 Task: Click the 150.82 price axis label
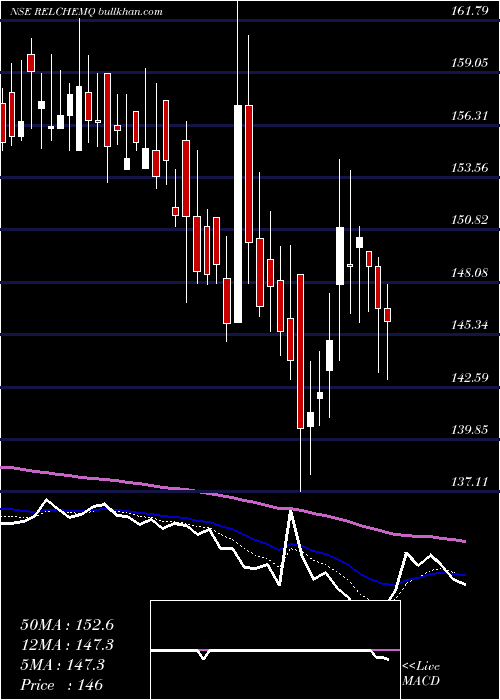(470, 220)
